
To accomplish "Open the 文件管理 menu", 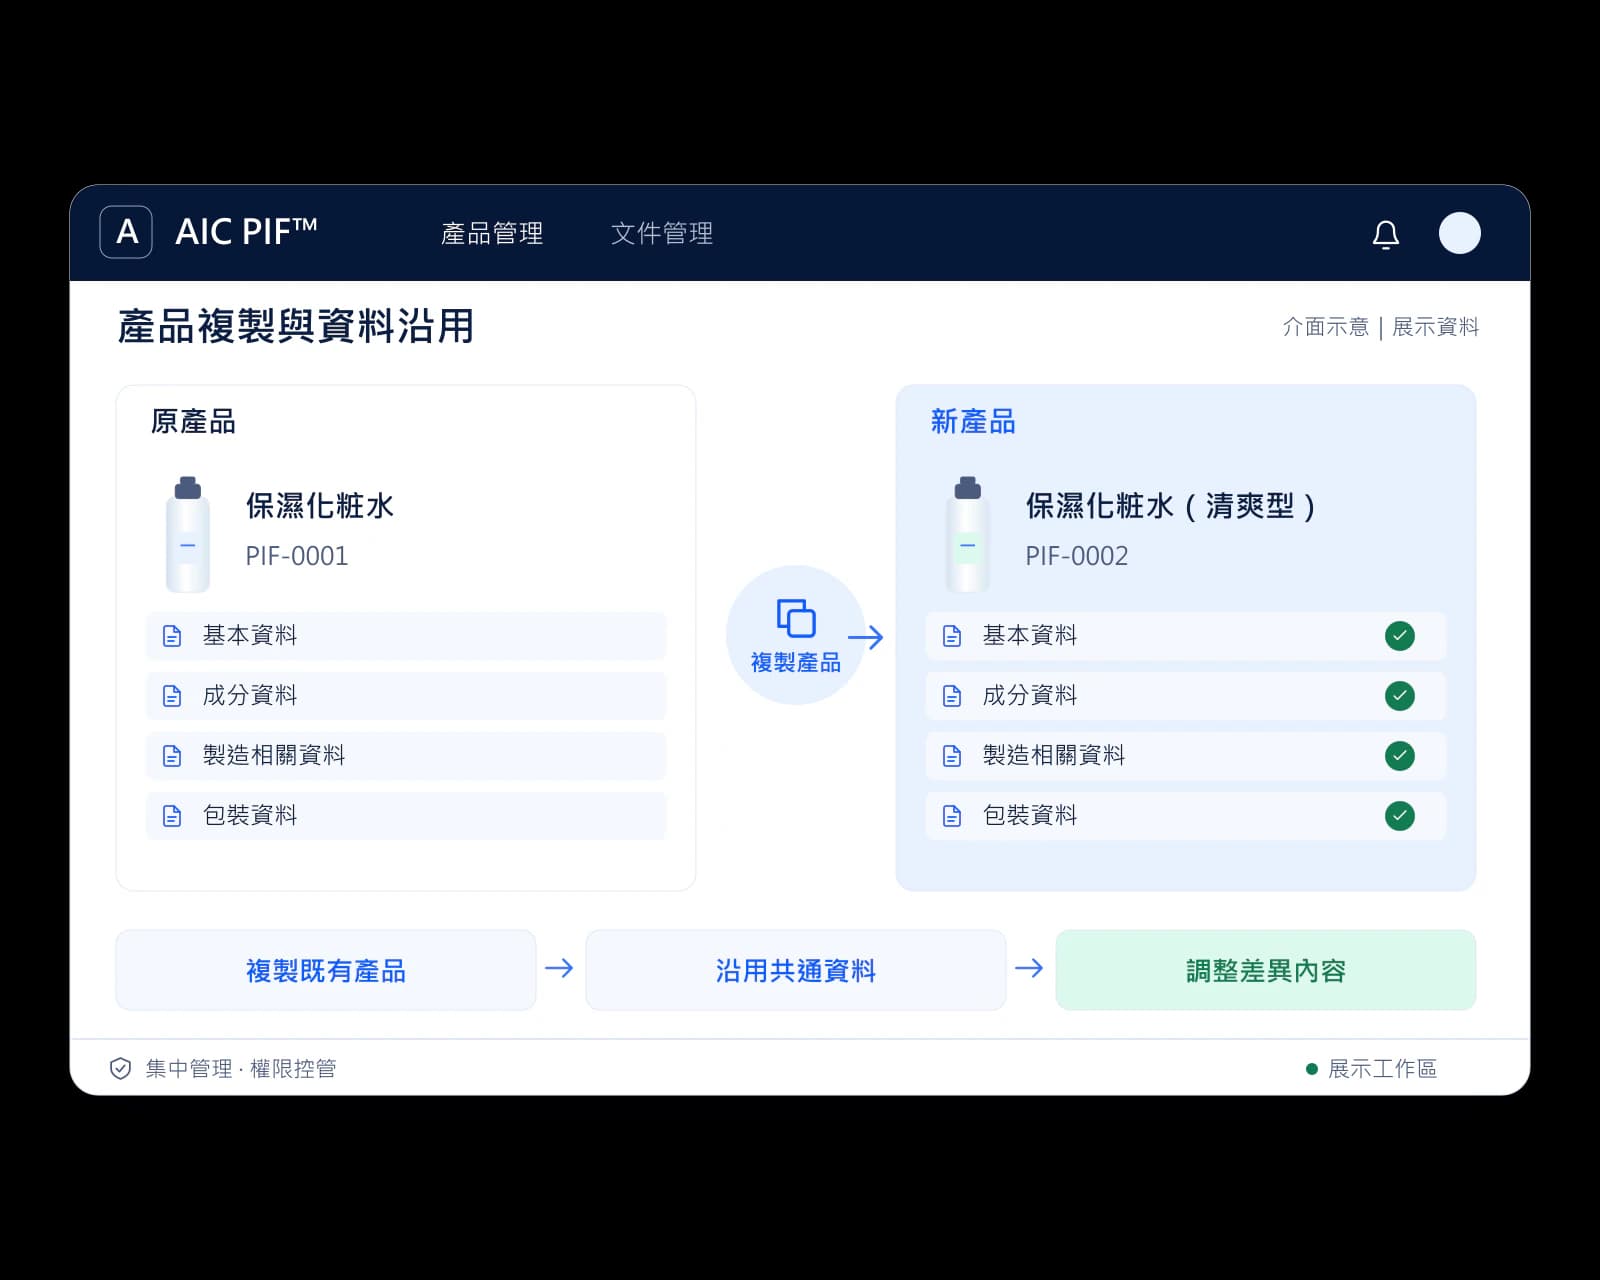I will click(662, 233).
